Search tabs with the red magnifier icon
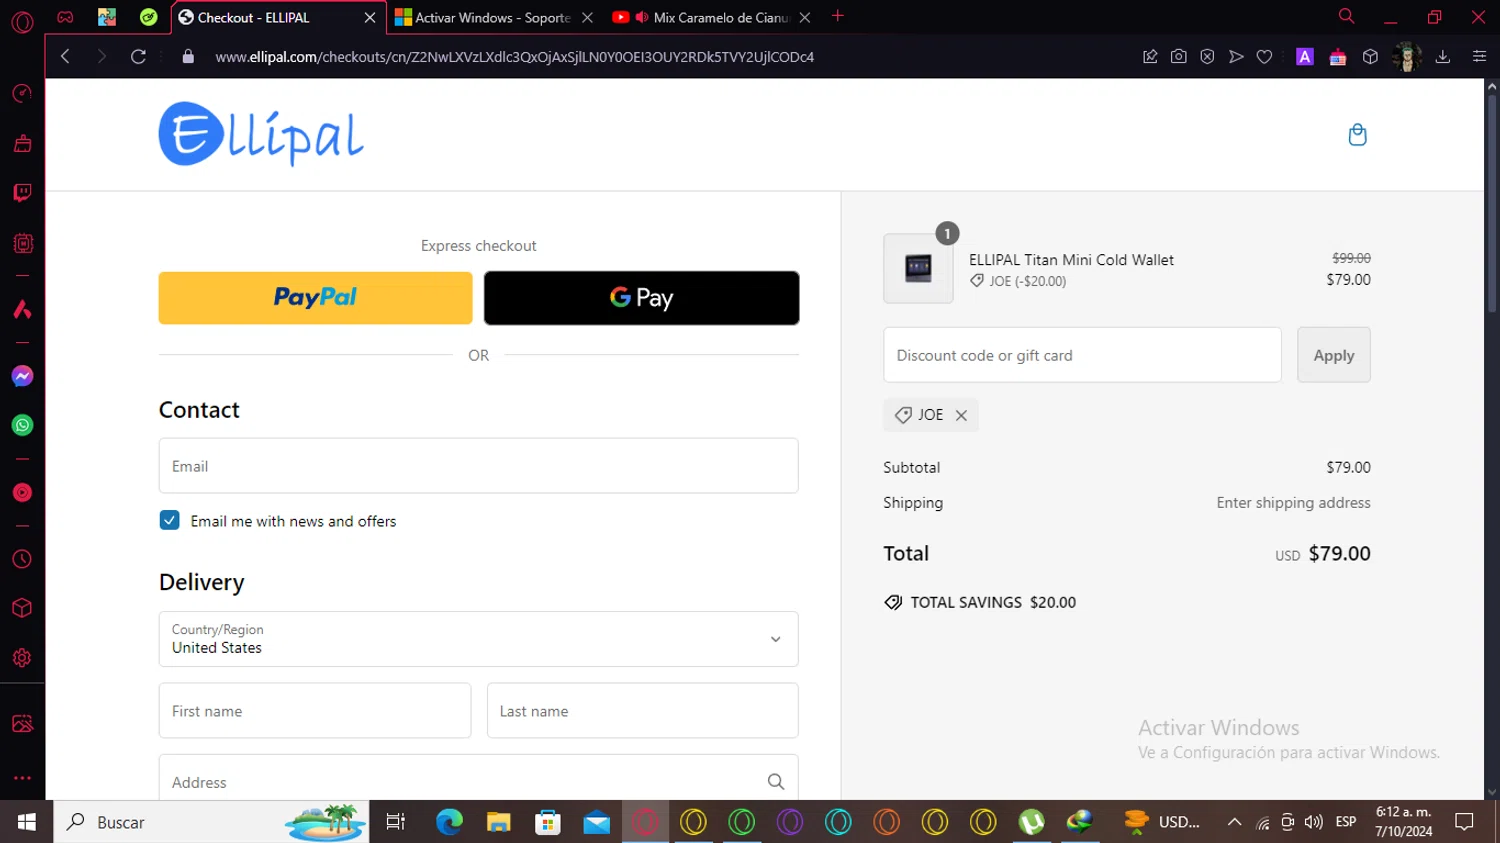1500x843 pixels. pyautogui.click(x=1347, y=16)
